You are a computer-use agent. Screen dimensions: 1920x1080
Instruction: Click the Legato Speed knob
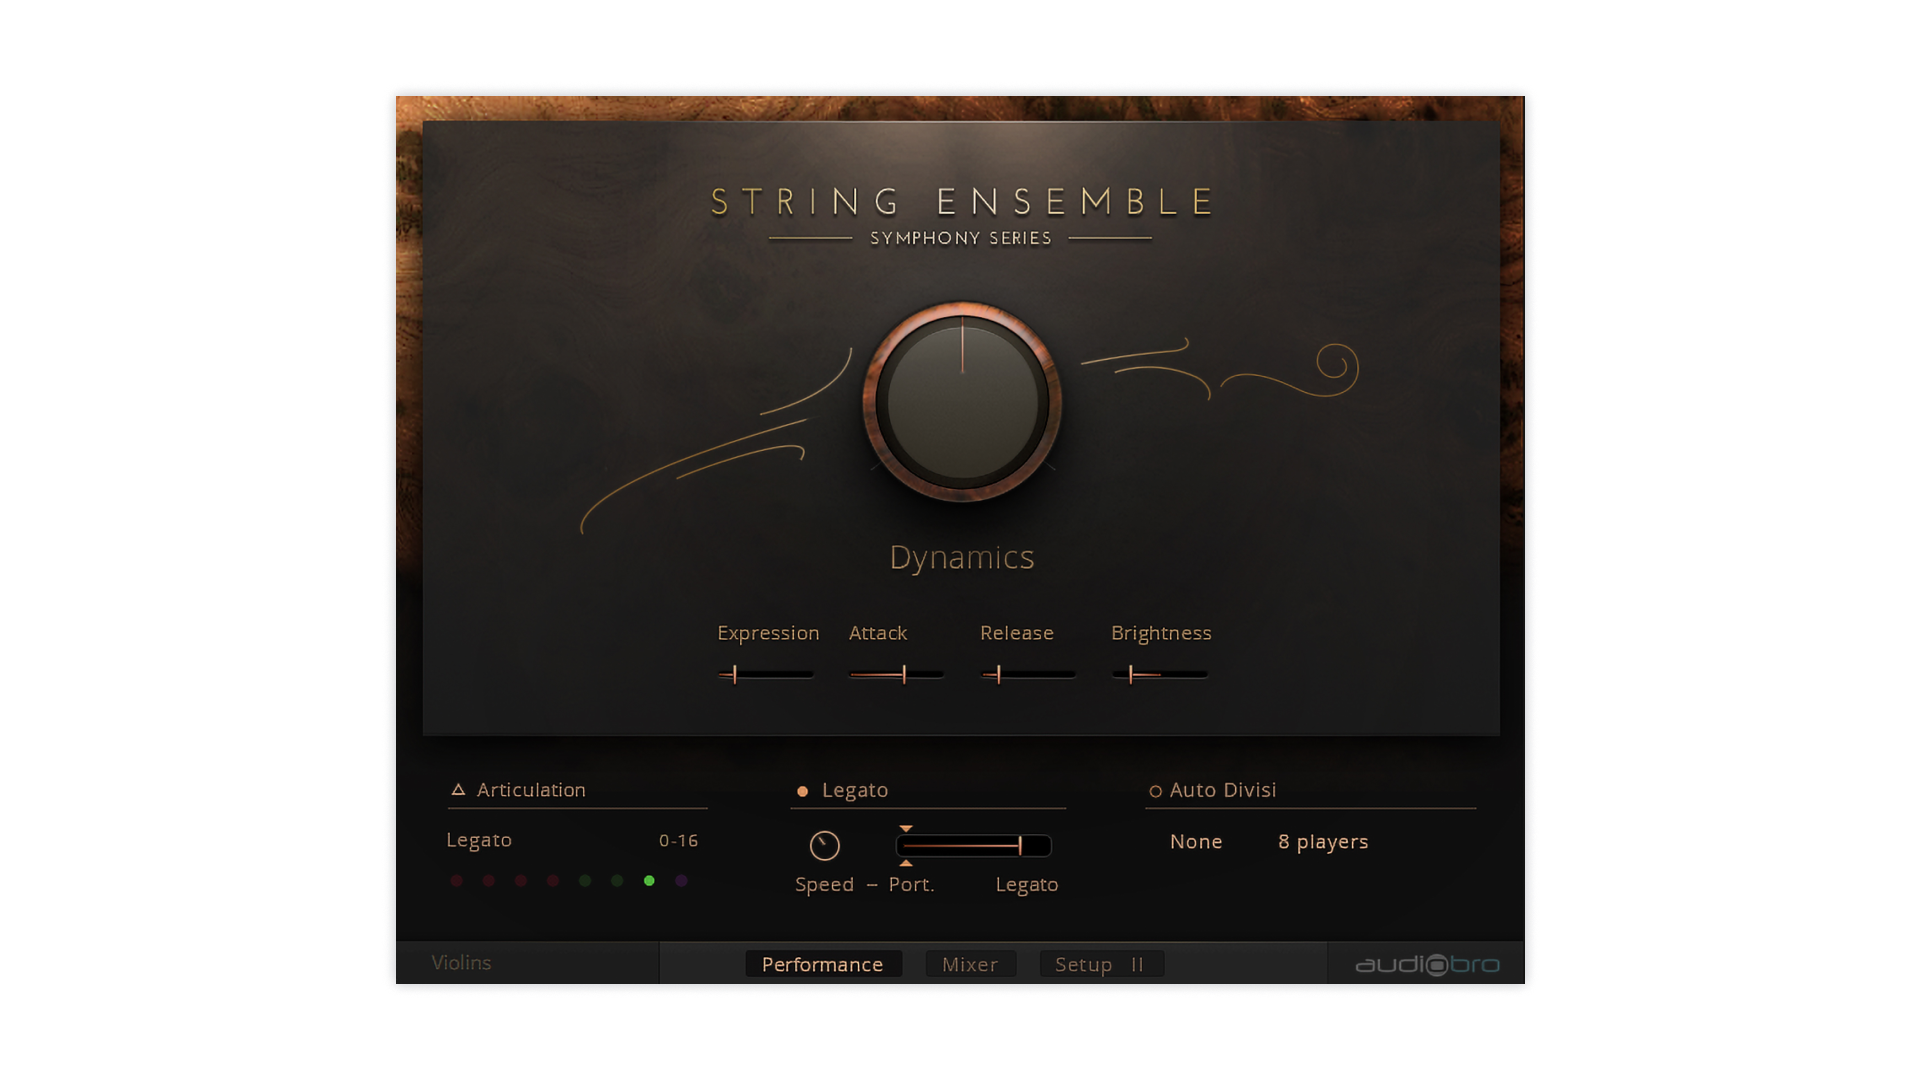pyautogui.click(x=824, y=846)
